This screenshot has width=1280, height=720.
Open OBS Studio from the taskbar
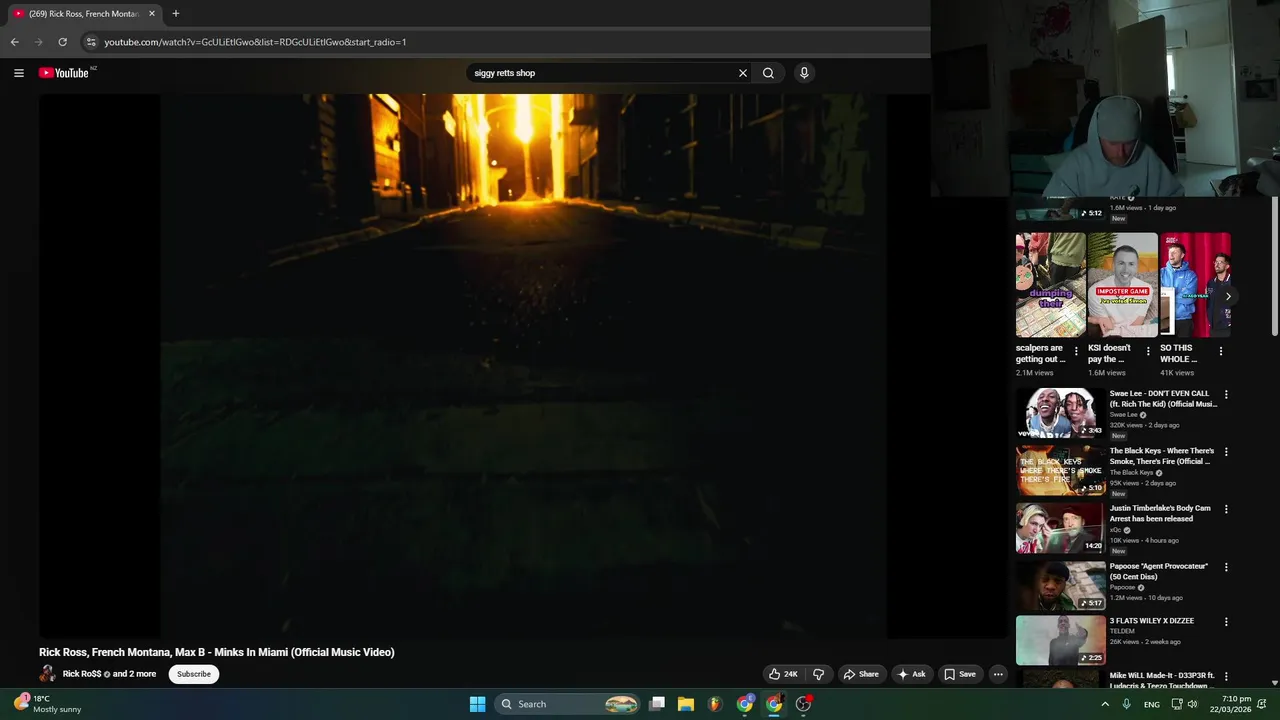click(803, 704)
